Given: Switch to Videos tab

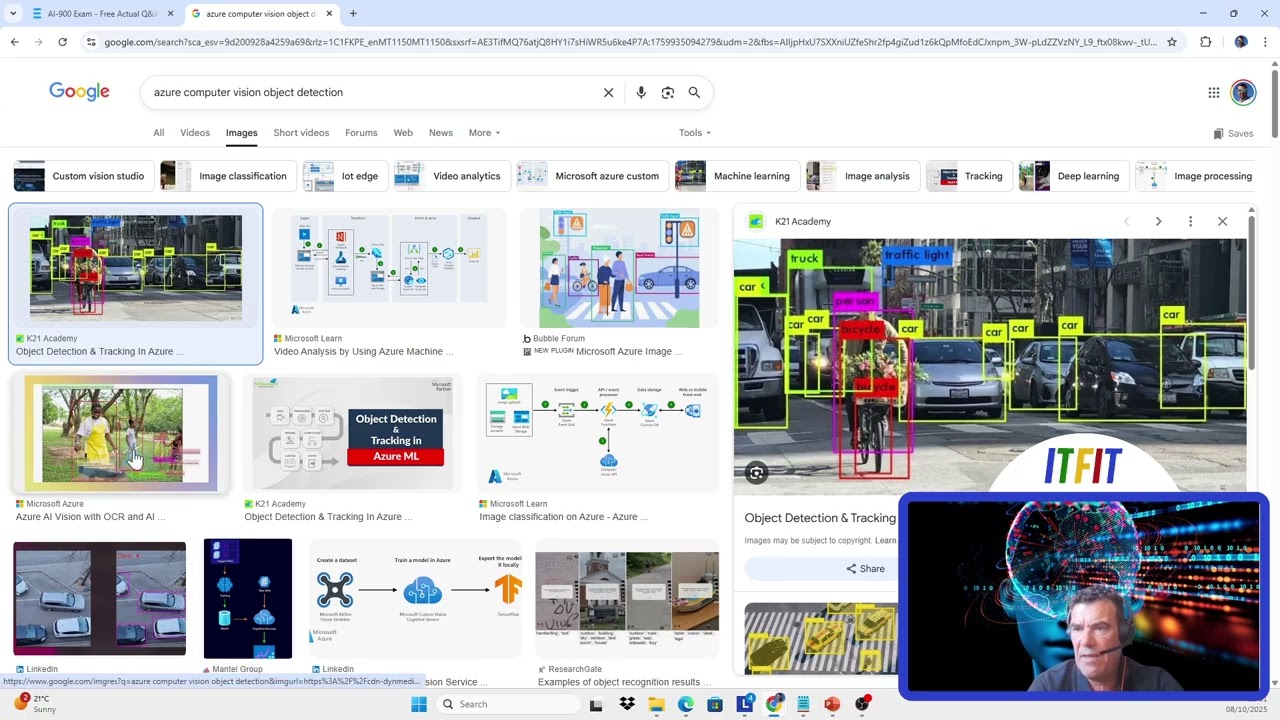Looking at the screenshot, I should point(195,133).
